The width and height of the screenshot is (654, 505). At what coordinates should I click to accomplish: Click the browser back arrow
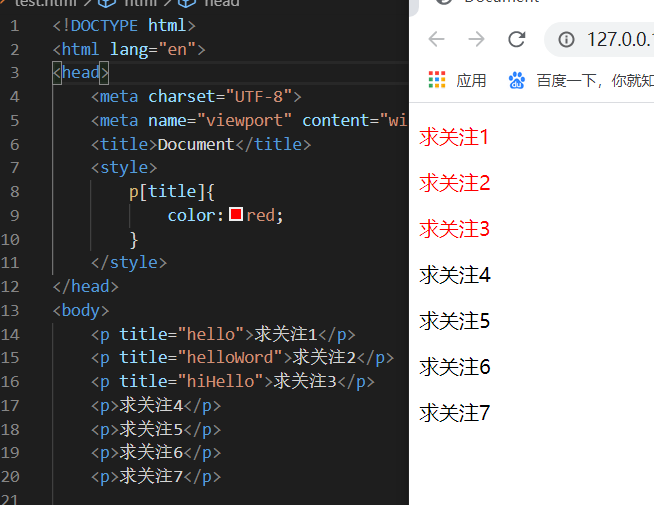pyautogui.click(x=436, y=40)
